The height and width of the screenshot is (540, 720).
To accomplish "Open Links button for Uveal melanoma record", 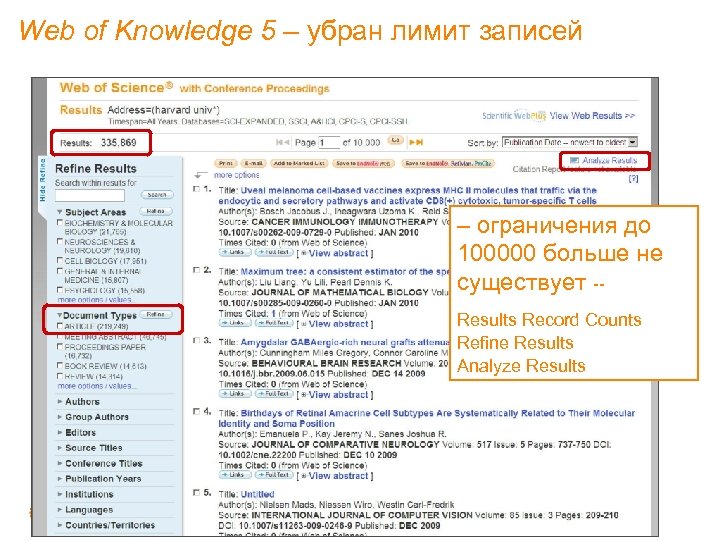I will [x=235, y=252].
